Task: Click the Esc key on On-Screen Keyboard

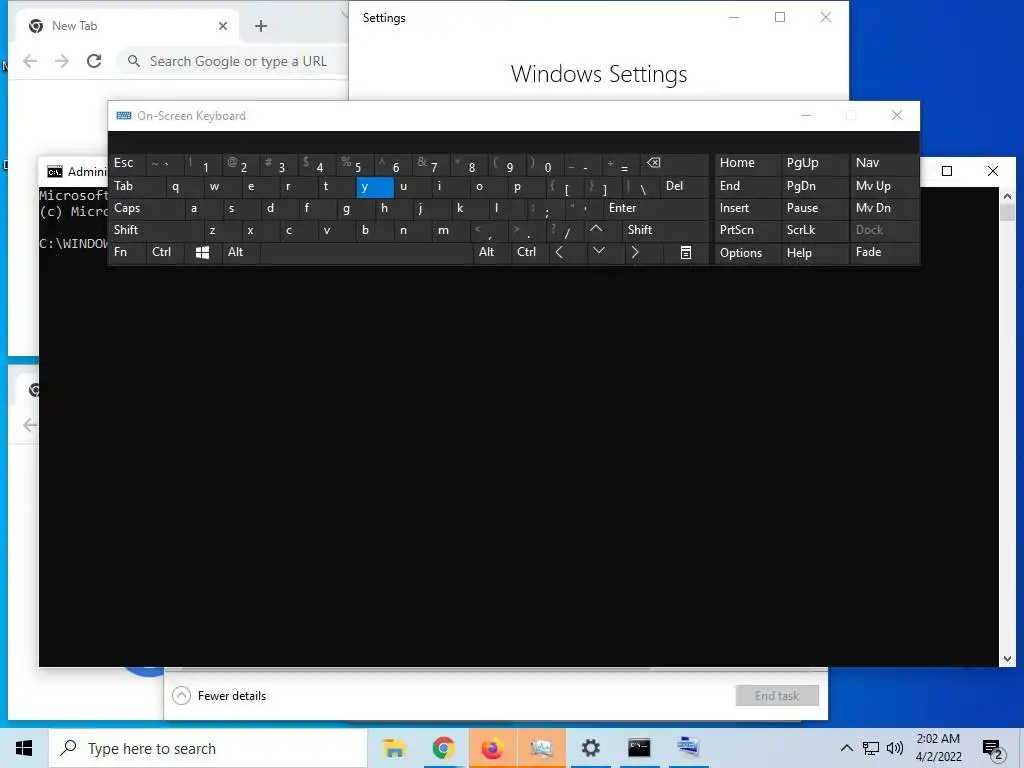Action: (x=127, y=163)
